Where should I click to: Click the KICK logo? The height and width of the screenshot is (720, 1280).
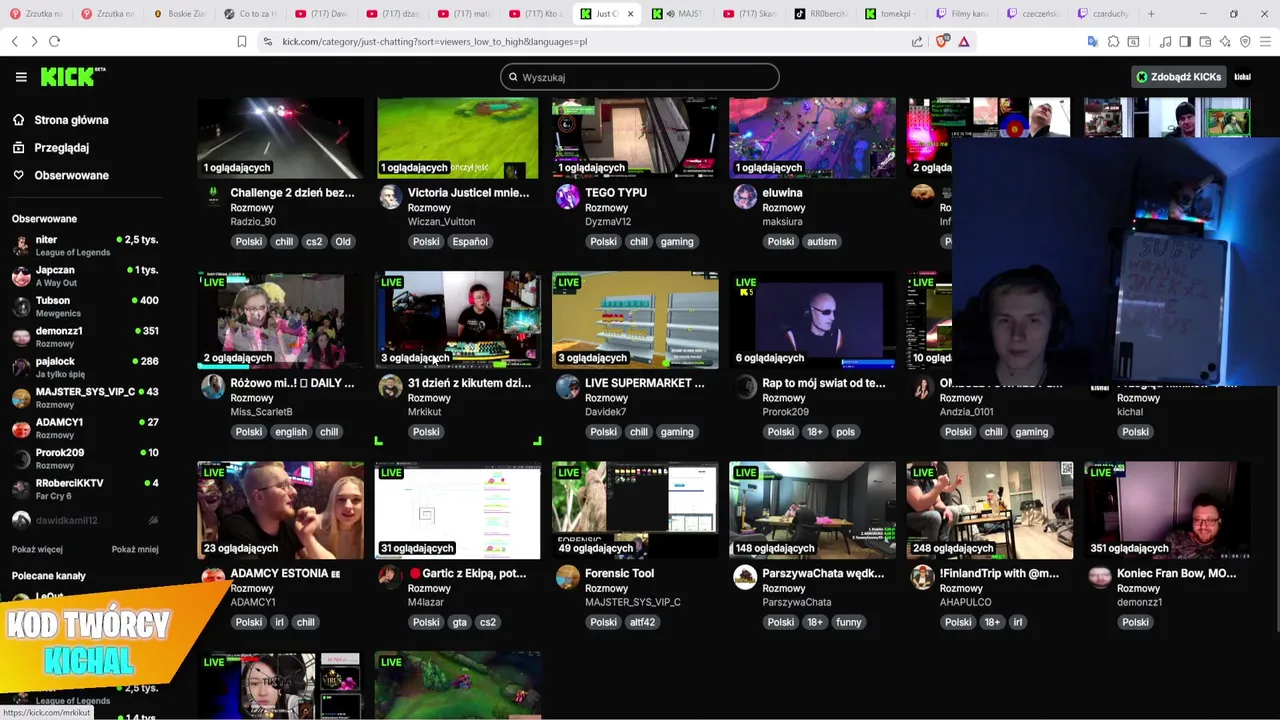pyautogui.click(x=72, y=77)
